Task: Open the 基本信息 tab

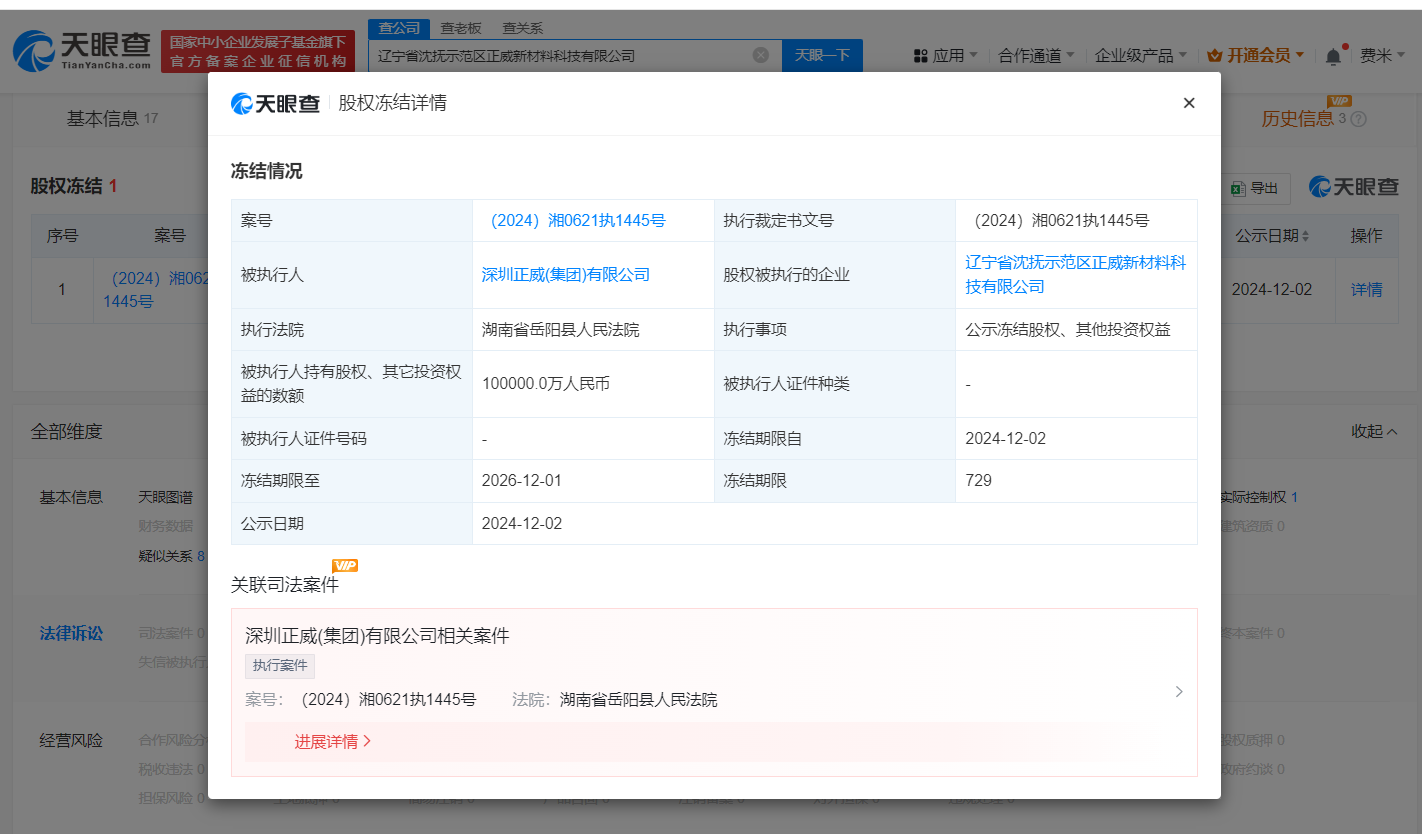Action: pyautogui.click(x=112, y=119)
